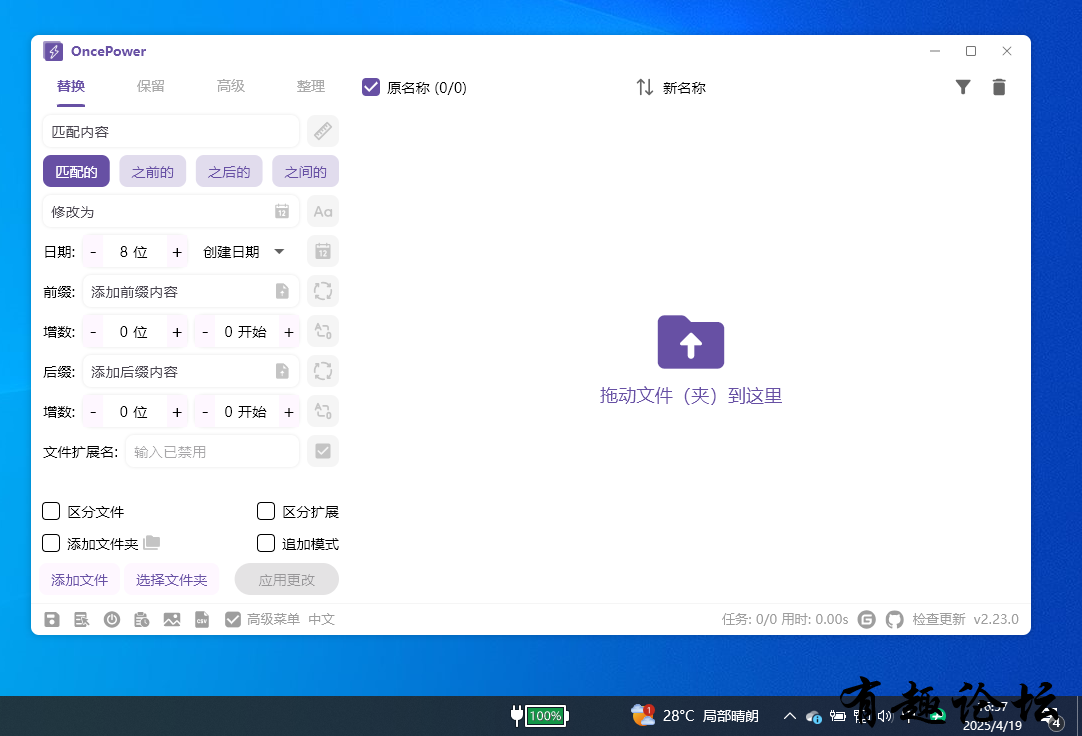Click the 应用更改 button

coord(286,579)
